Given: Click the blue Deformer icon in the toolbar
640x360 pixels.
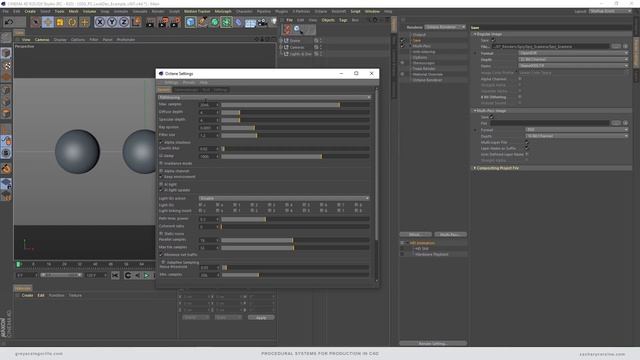Looking at the screenshot, I should 239,22.
